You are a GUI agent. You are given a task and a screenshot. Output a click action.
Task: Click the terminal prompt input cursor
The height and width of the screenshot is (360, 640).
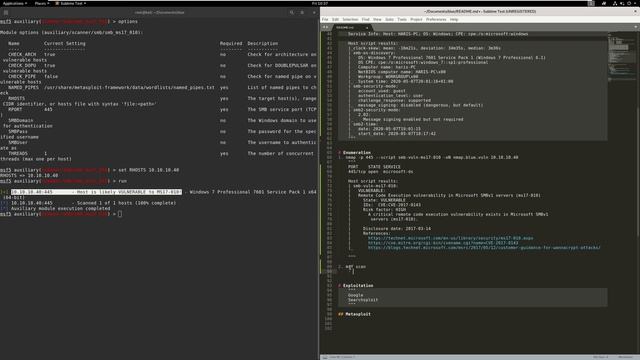point(120,214)
